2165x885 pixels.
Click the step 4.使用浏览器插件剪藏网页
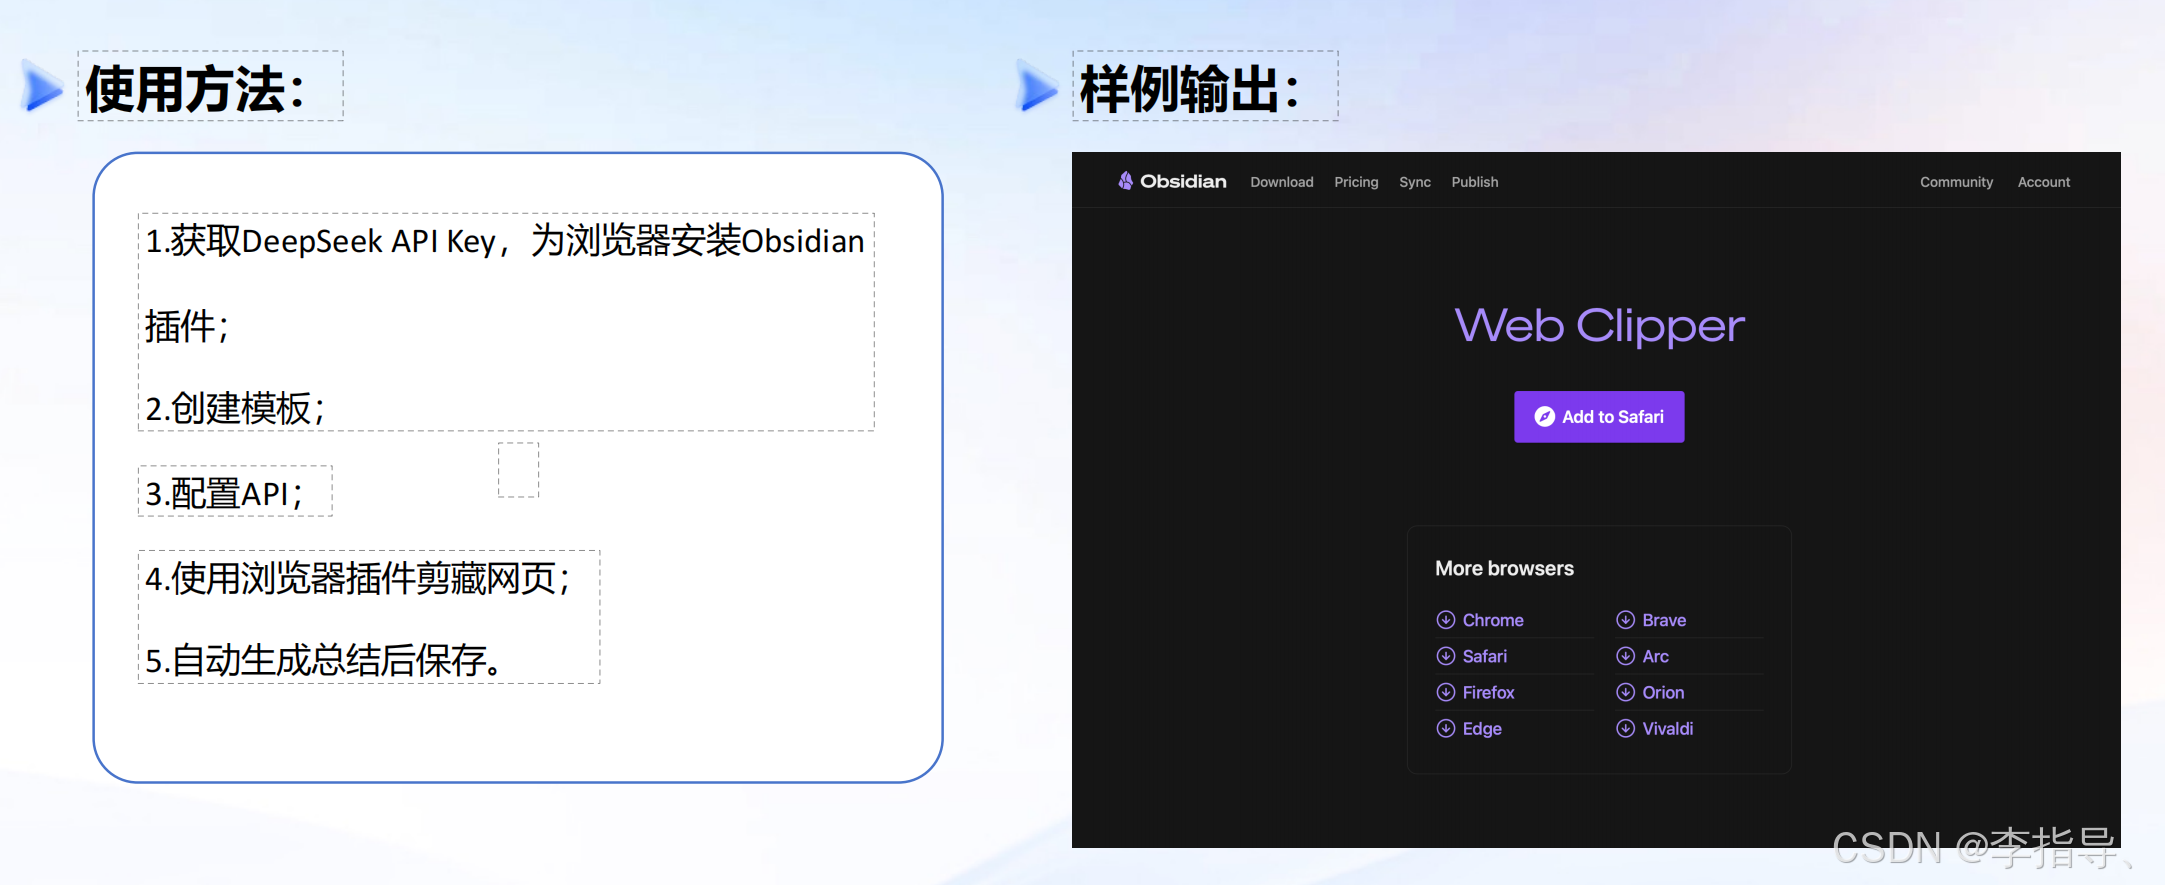point(358,578)
